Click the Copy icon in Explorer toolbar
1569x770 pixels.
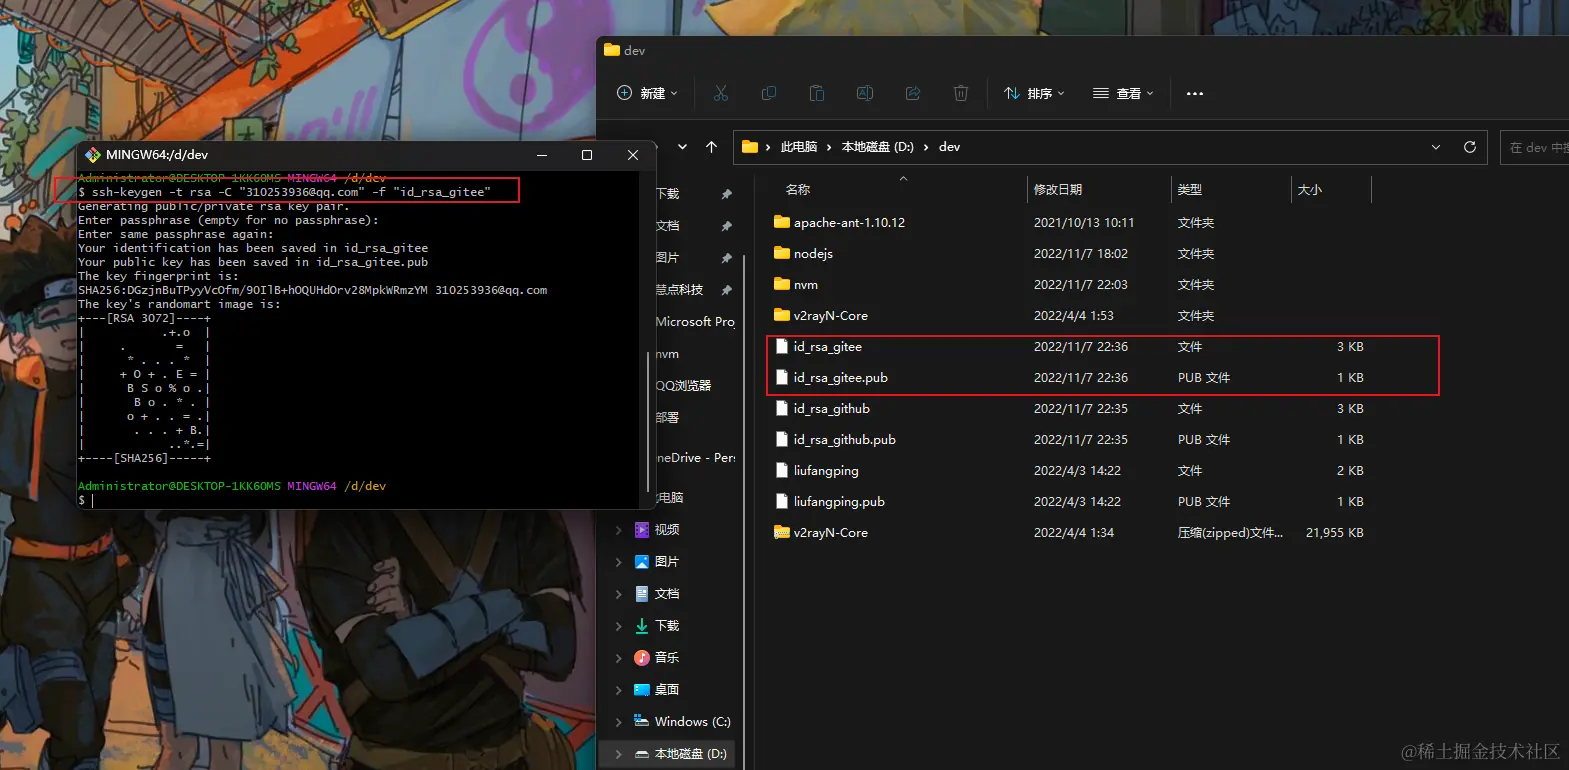pyautogui.click(x=769, y=93)
